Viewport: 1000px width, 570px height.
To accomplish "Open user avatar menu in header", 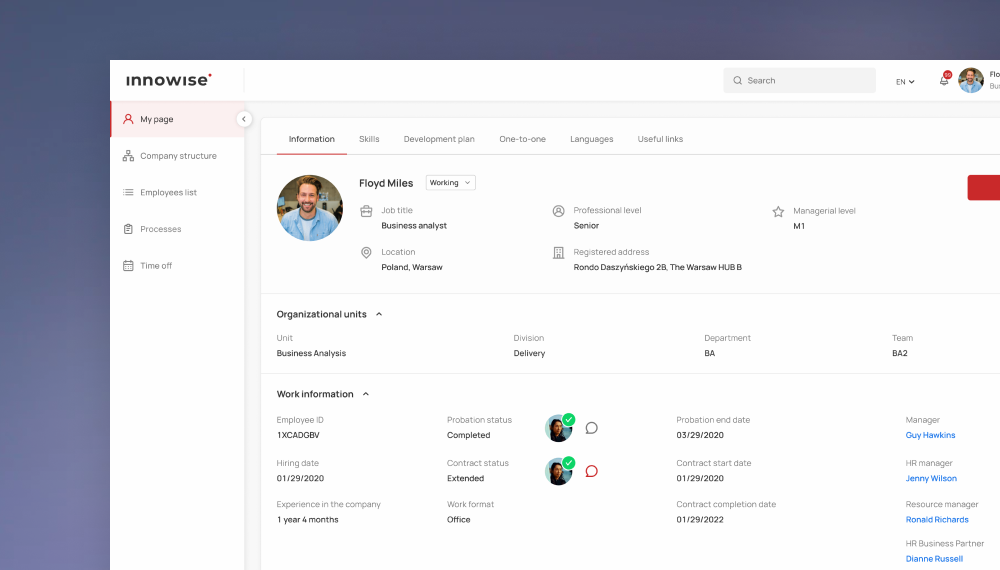I will pyautogui.click(x=971, y=80).
